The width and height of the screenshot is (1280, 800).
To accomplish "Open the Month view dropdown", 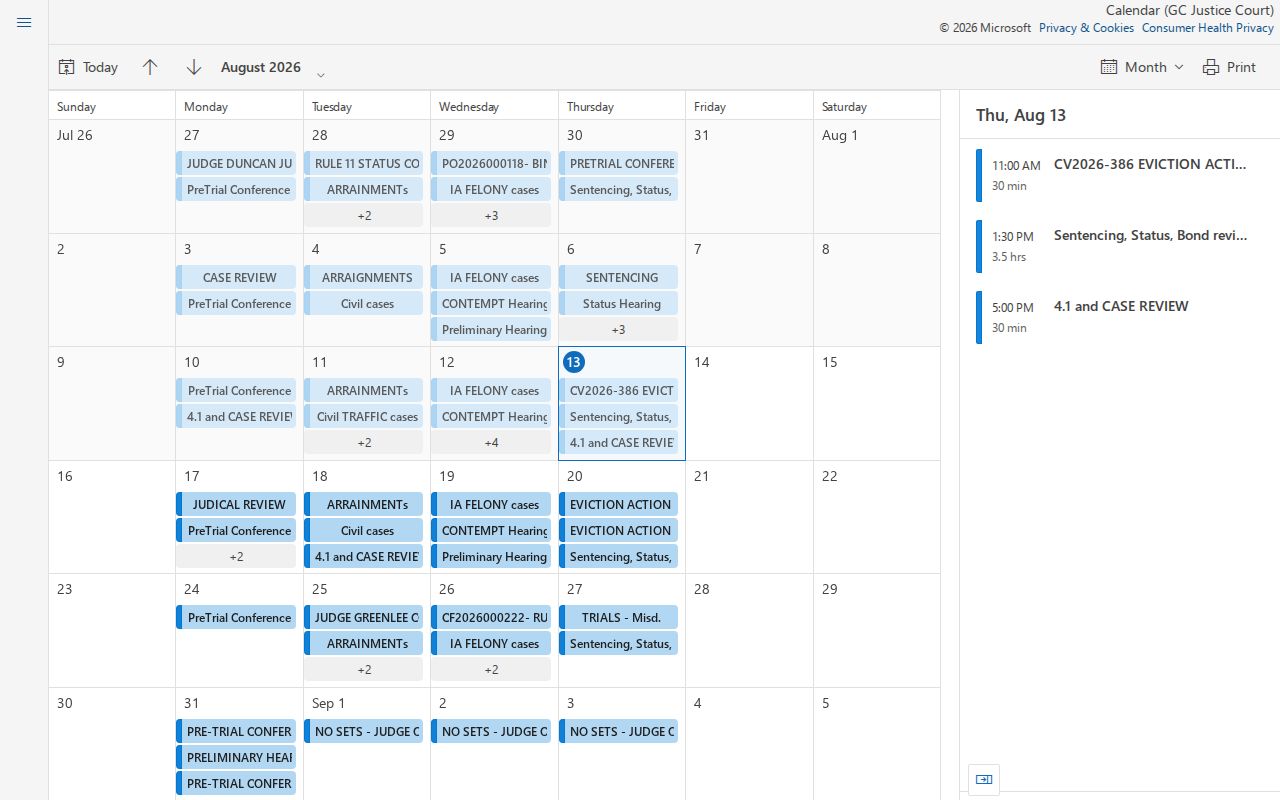I will tap(1142, 67).
